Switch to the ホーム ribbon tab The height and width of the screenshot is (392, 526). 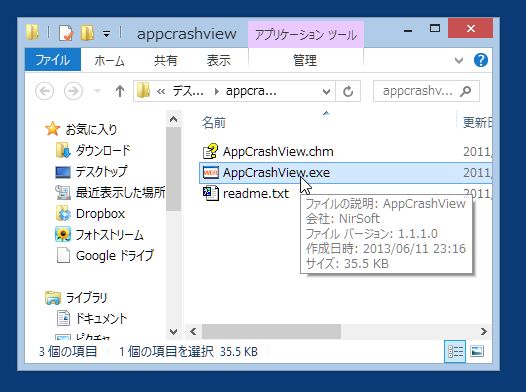point(109,61)
